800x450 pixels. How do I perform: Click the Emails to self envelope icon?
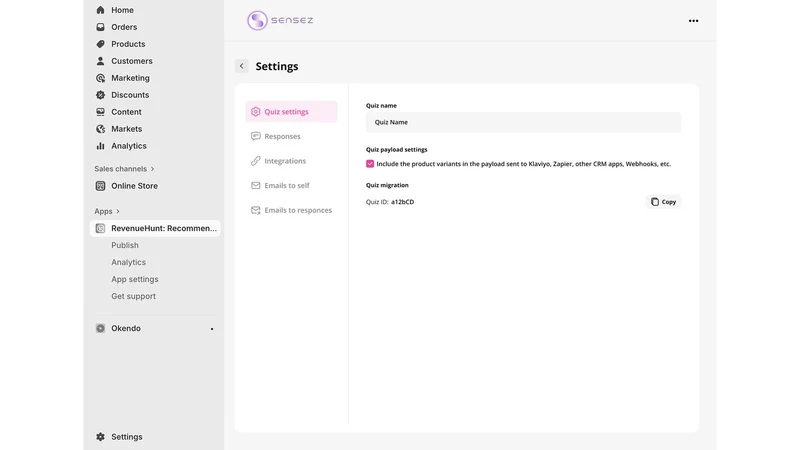pos(256,185)
